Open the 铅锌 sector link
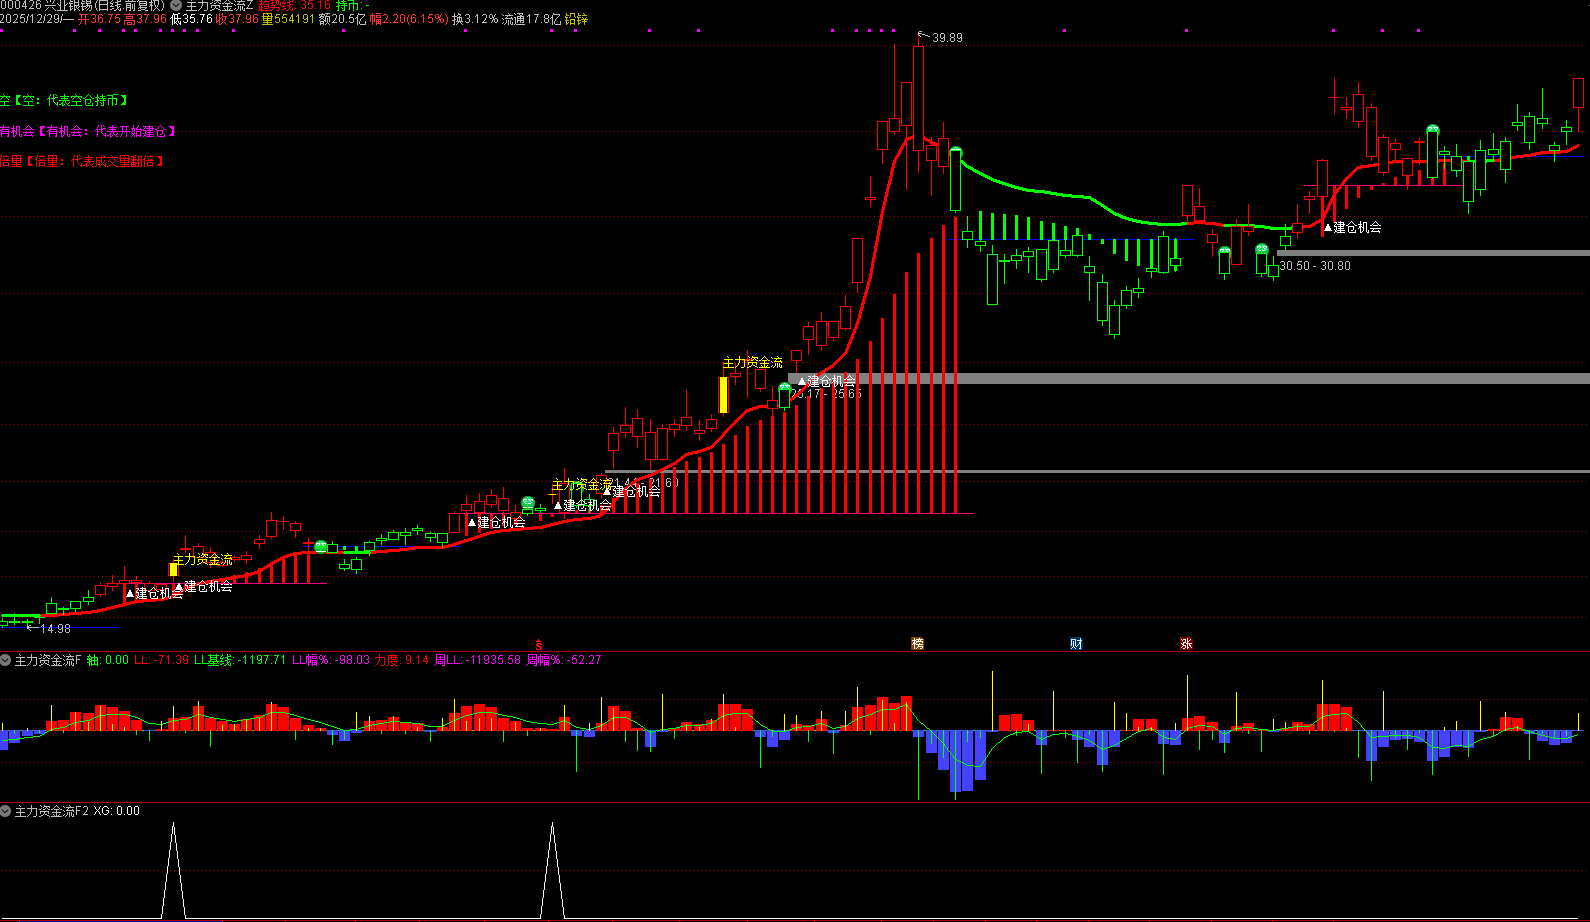 pyautogui.click(x=576, y=19)
